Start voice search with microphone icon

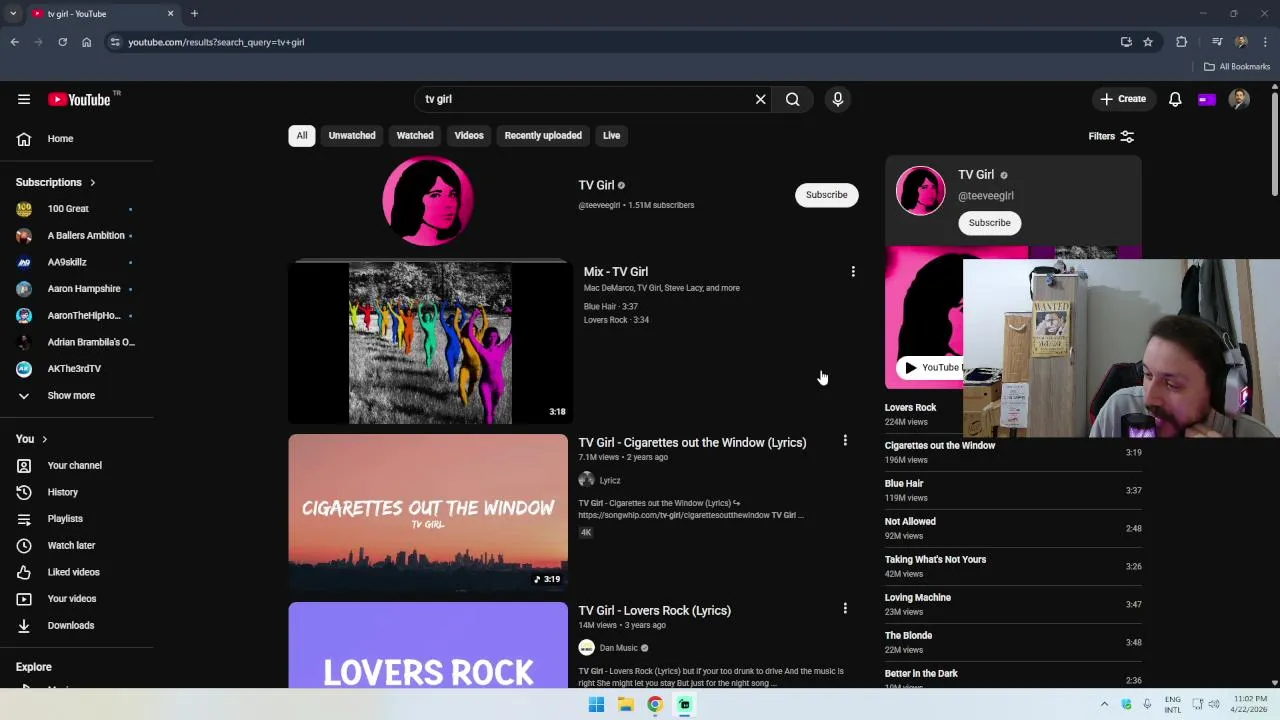838,99
